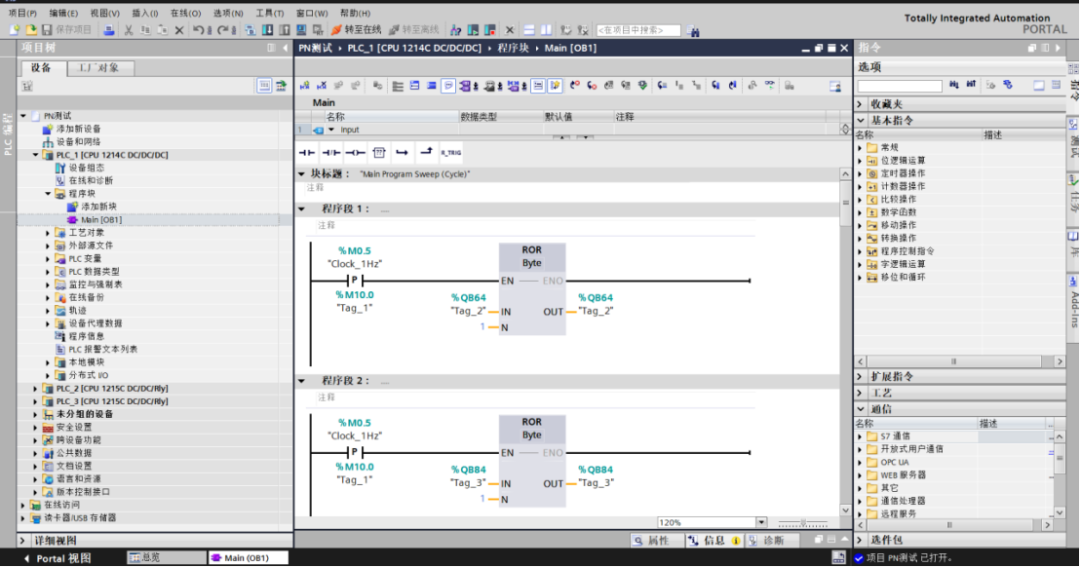This screenshot has width=1080, height=567.
Task: Select 设备组态 under PLC_1
Action: (86, 168)
